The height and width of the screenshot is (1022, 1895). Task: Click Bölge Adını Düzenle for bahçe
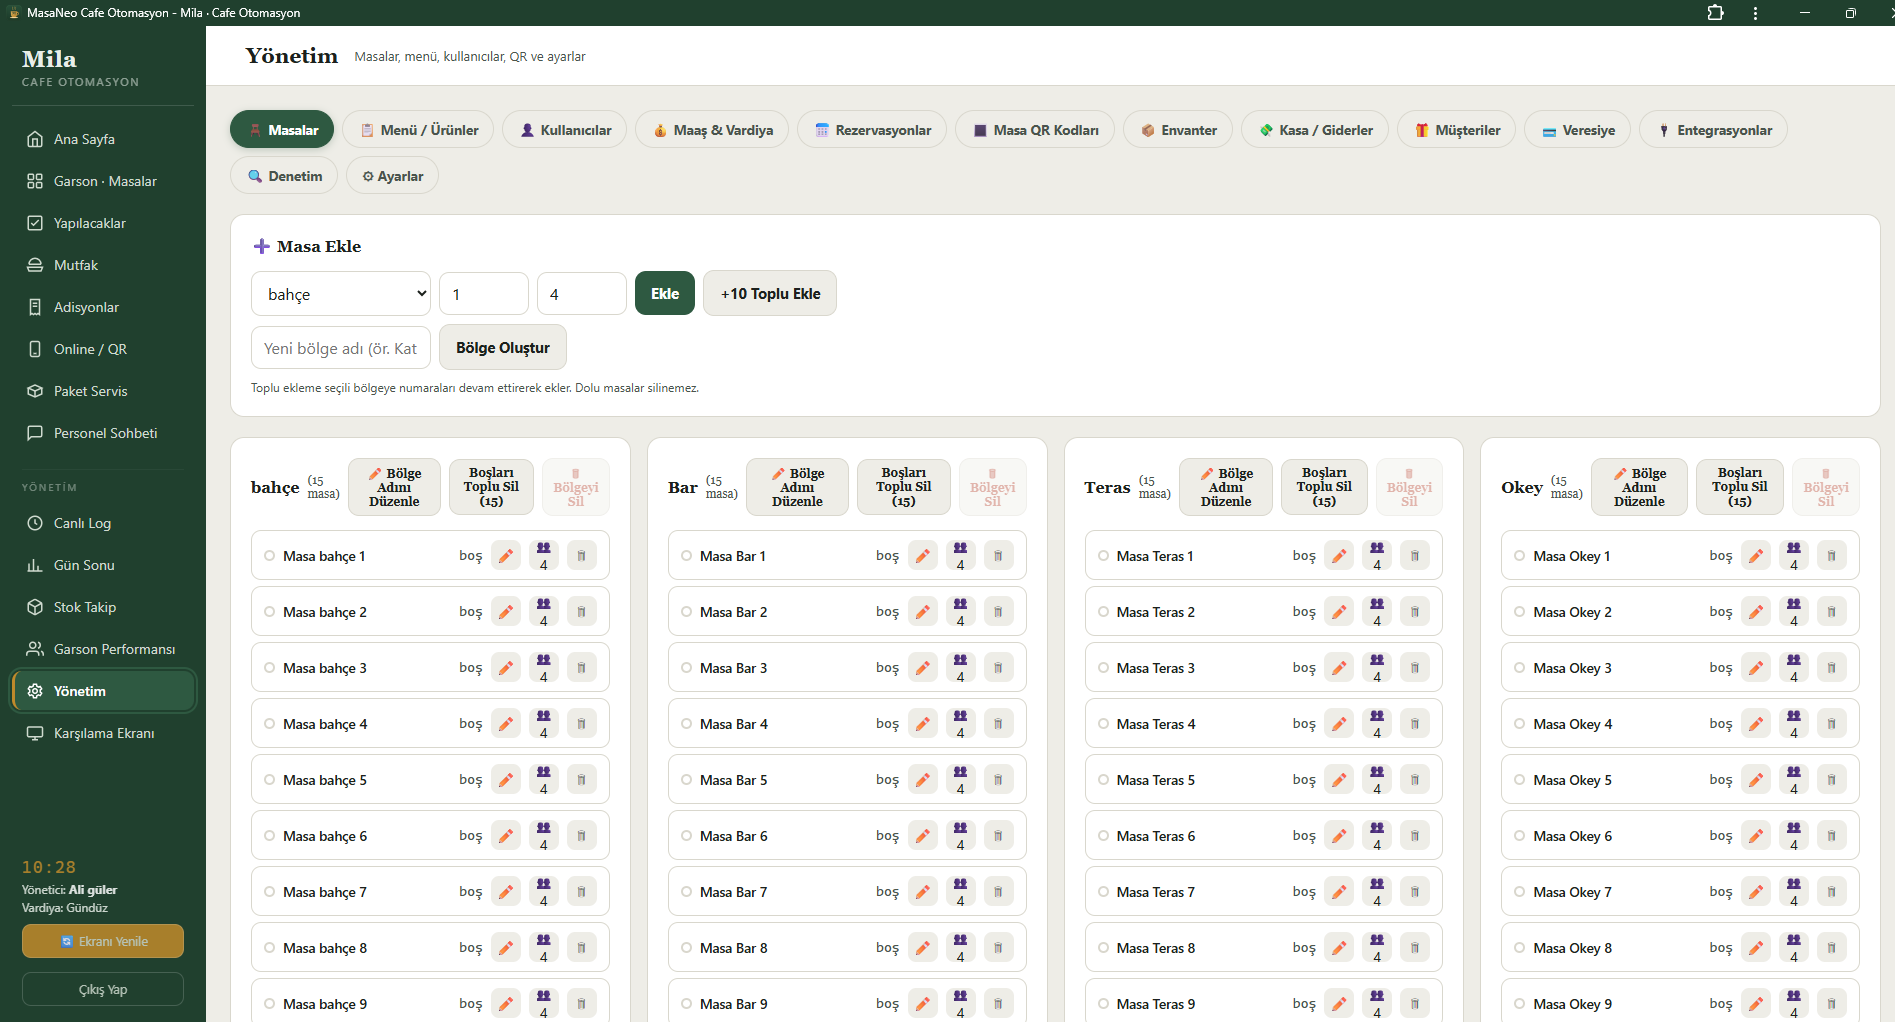tap(394, 487)
